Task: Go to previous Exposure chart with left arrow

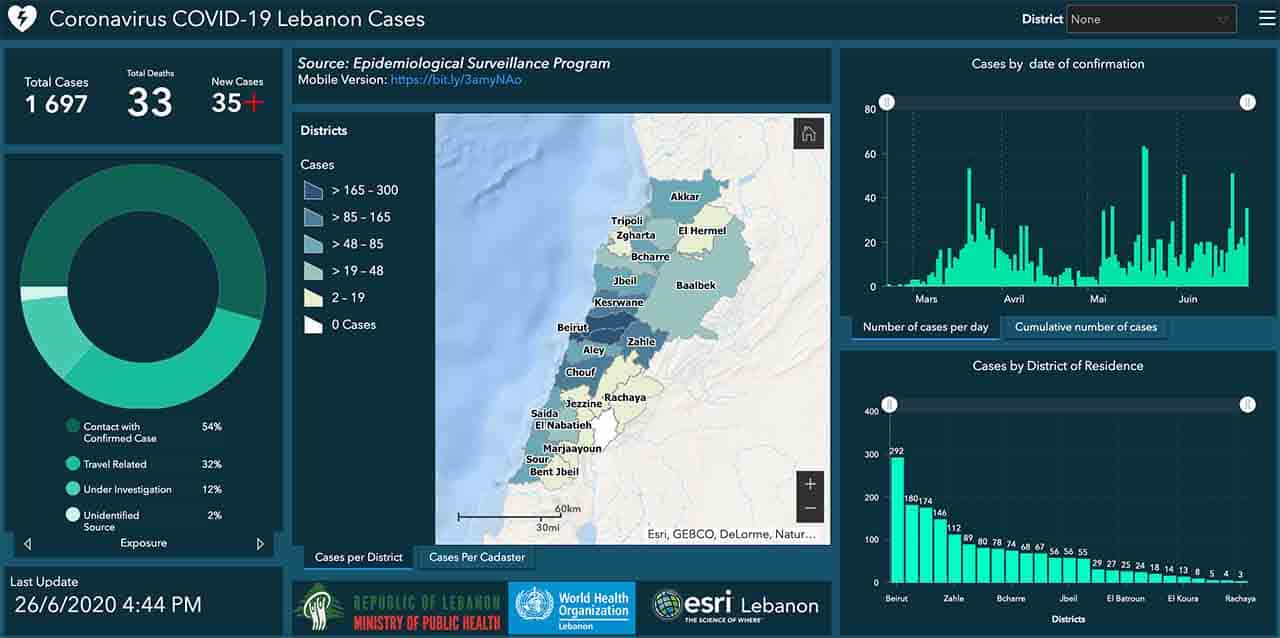Action: coord(27,544)
